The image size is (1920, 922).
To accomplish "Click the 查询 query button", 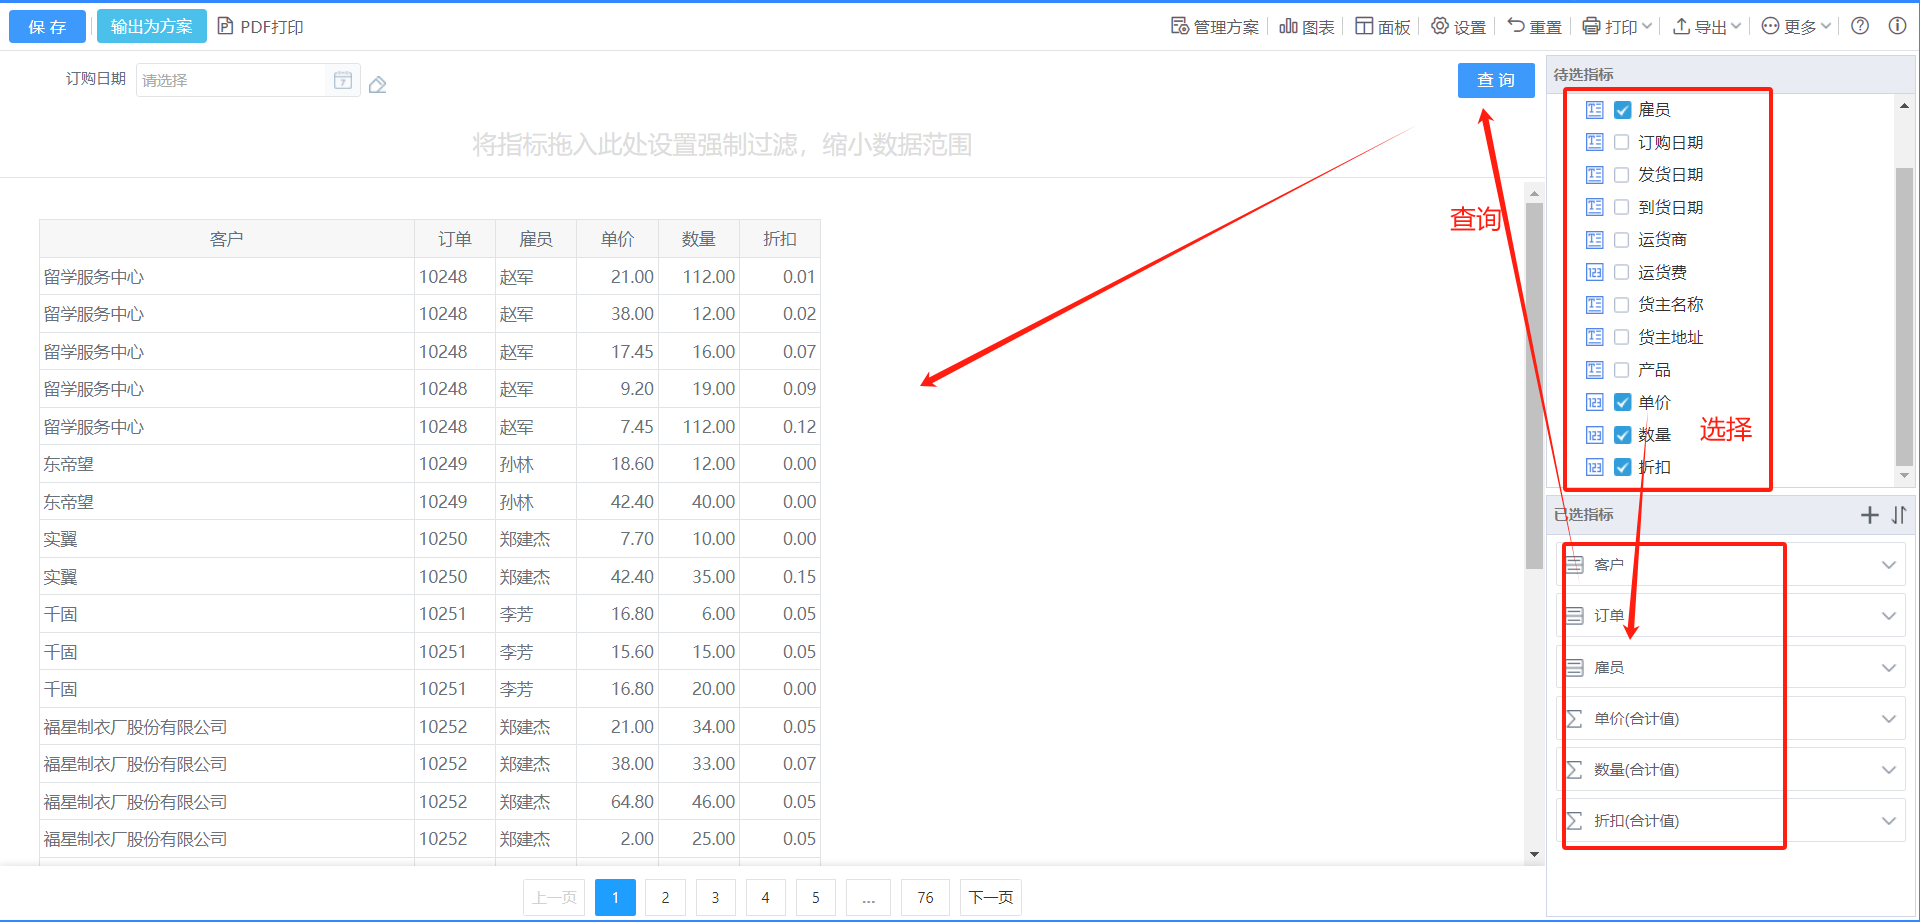I will [x=1496, y=80].
